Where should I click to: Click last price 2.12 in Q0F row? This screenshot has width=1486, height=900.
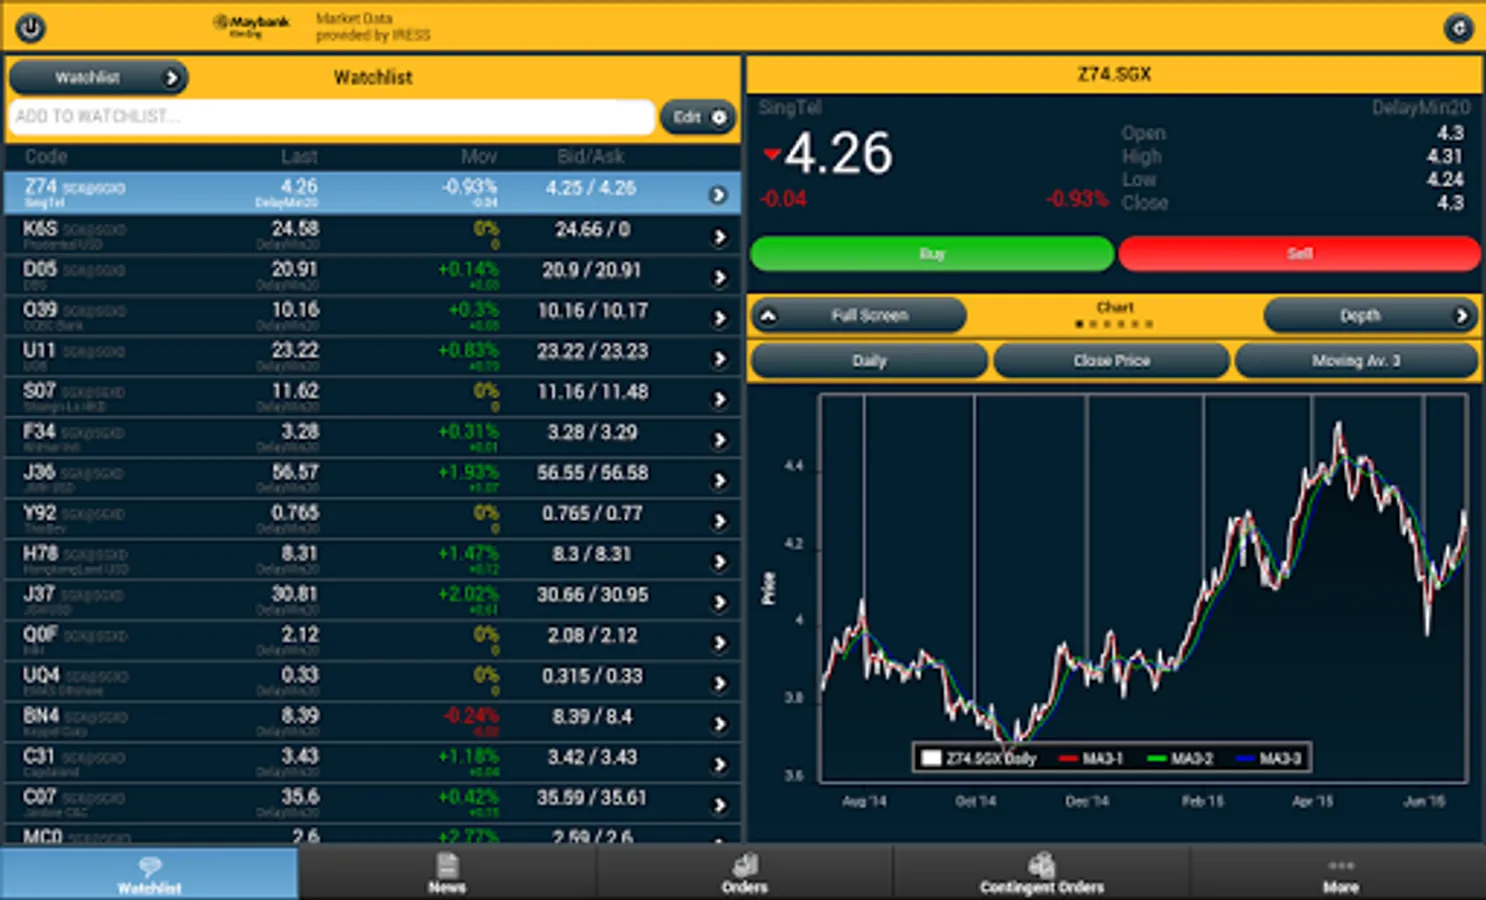[x=300, y=635]
